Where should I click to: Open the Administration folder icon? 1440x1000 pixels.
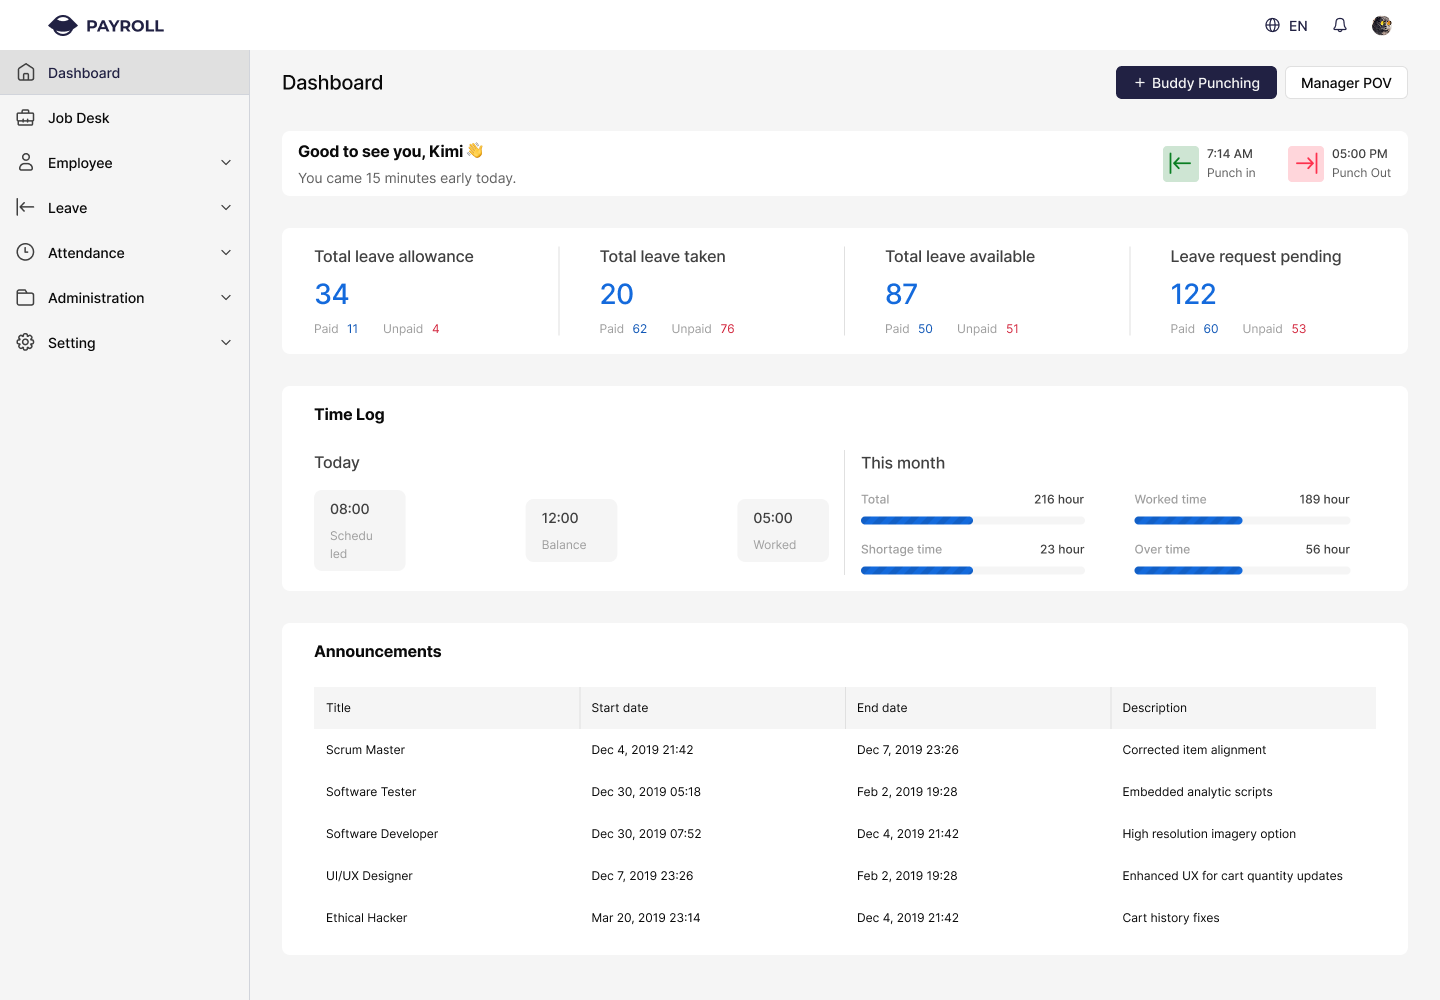[25, 297]
